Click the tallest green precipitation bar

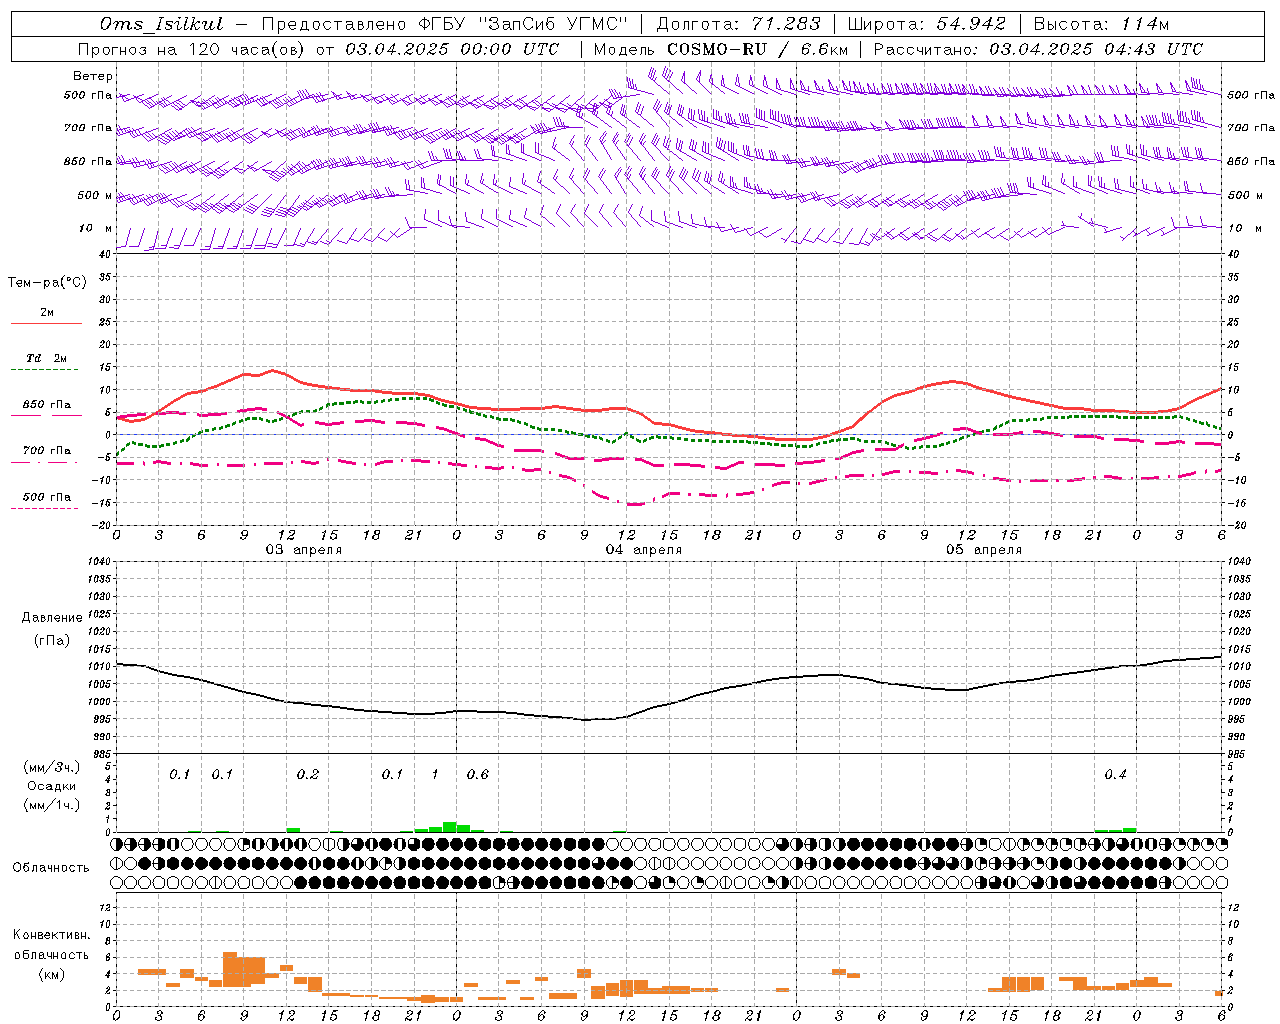450,827
